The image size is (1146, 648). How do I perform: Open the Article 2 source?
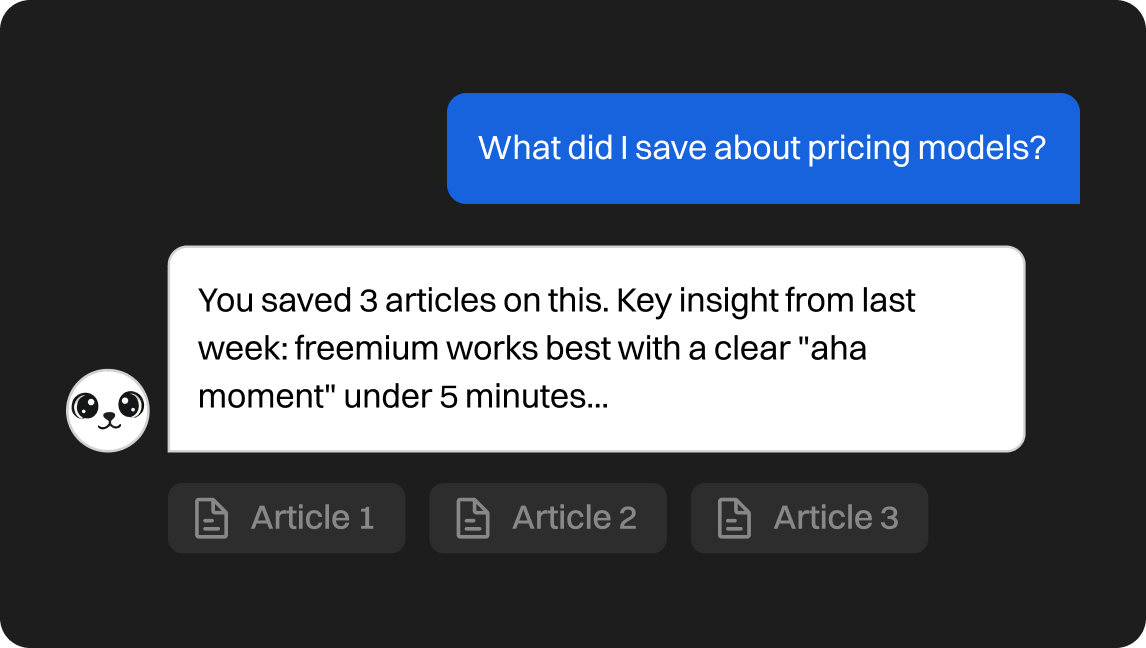tap(547, 518)
